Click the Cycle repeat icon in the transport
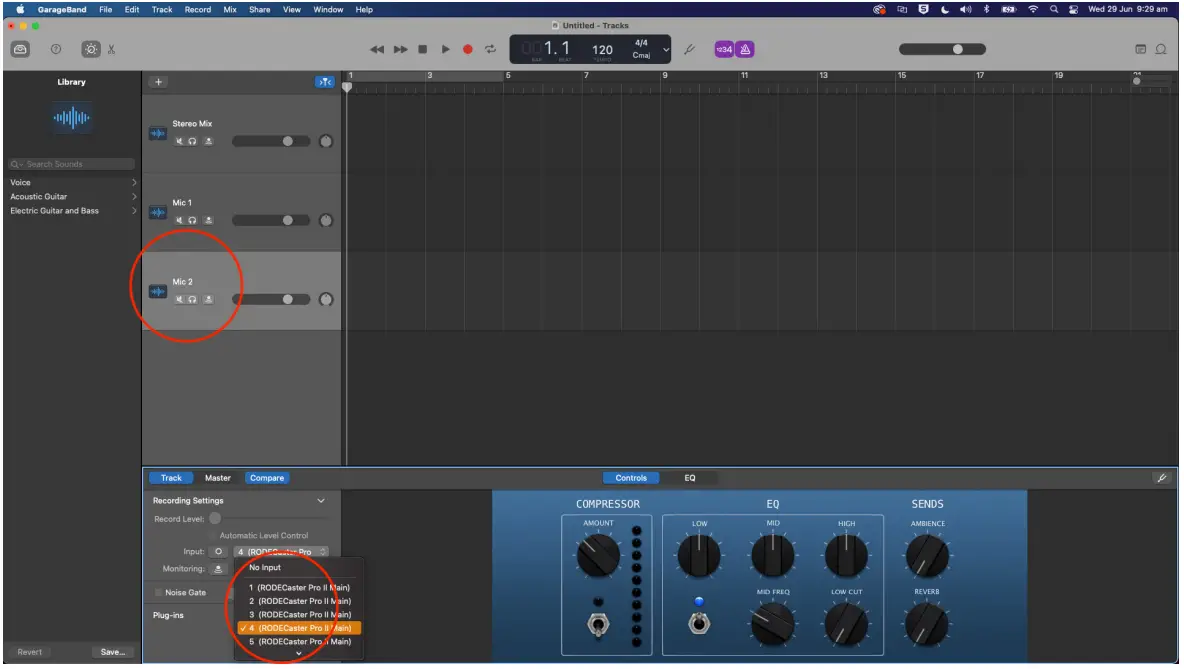Screen dimensions: 1184x669 [x=490, y=48]
